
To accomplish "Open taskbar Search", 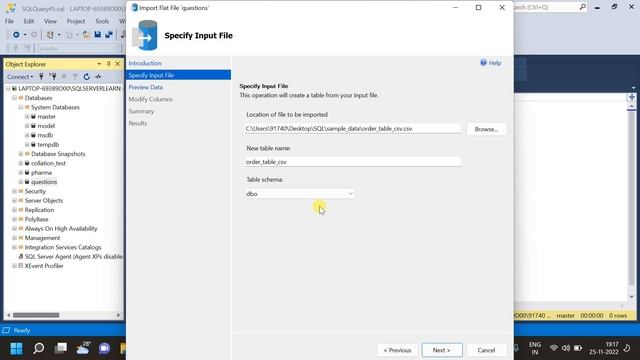I will pos(39,348).
